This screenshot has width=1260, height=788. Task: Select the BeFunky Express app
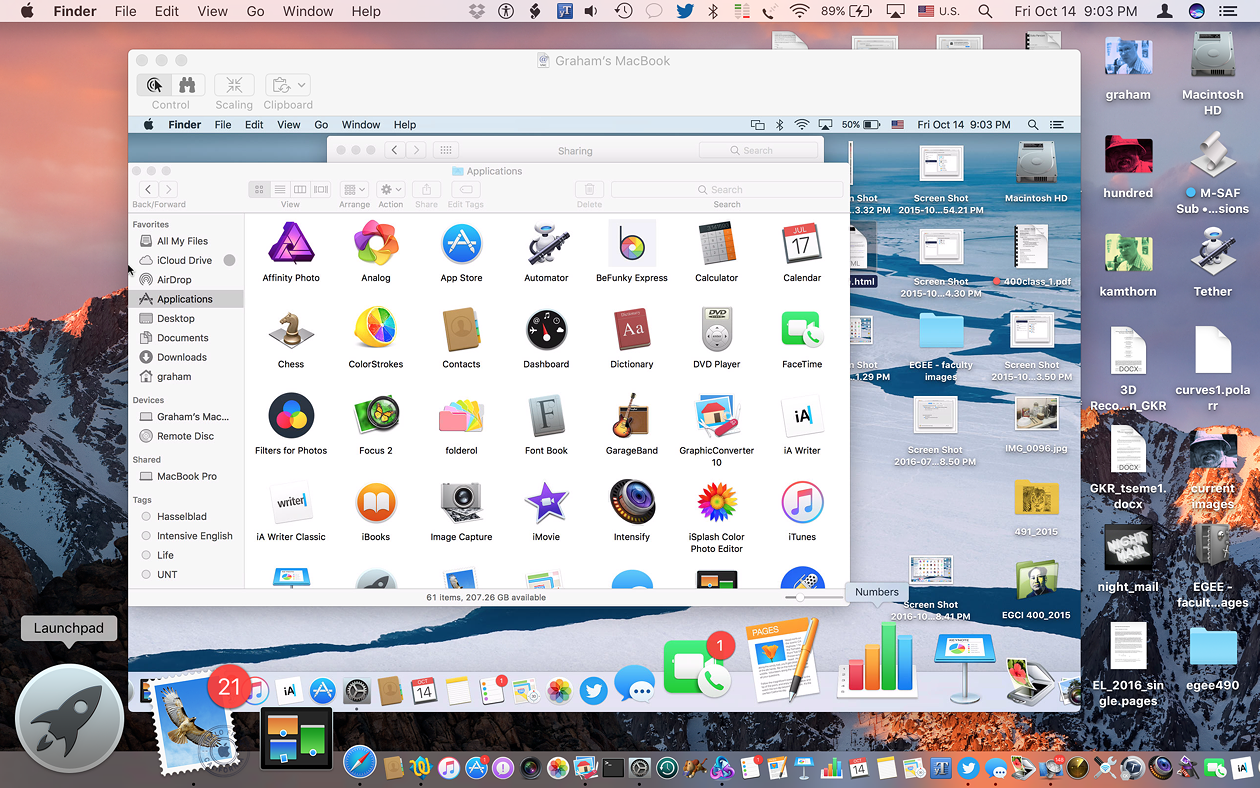(x=632, y=244)
